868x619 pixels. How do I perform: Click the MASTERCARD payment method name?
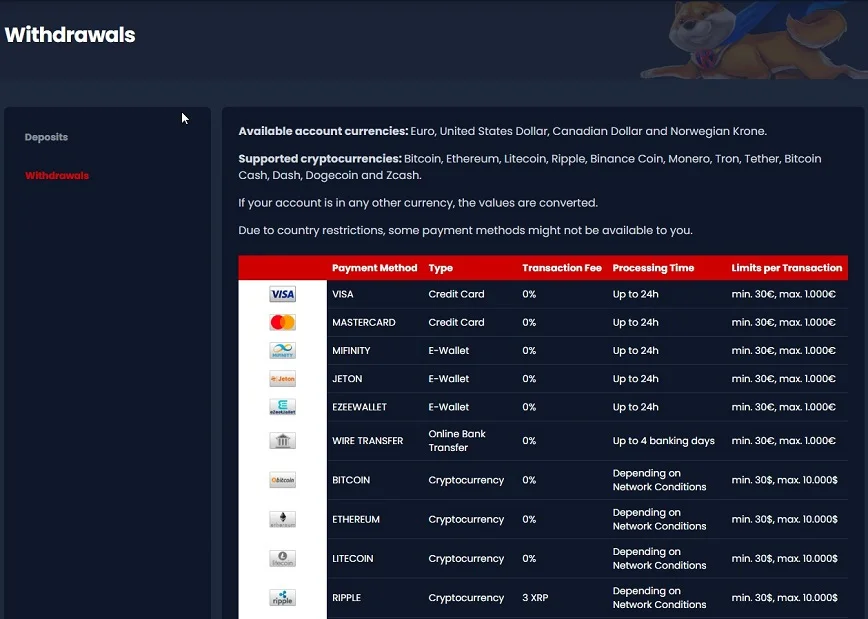[x=364, y=322]
